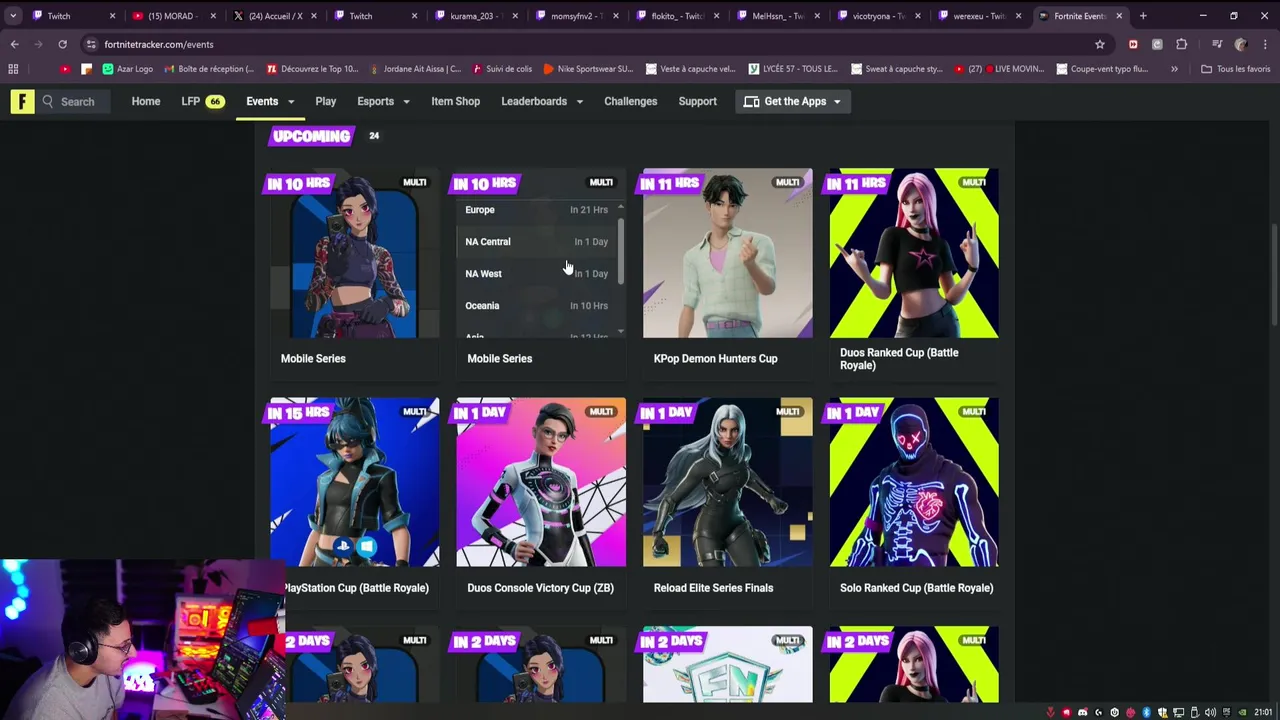Click the region list up arrow
This screenshot has height=720, width=1280.
click(621, 207)
